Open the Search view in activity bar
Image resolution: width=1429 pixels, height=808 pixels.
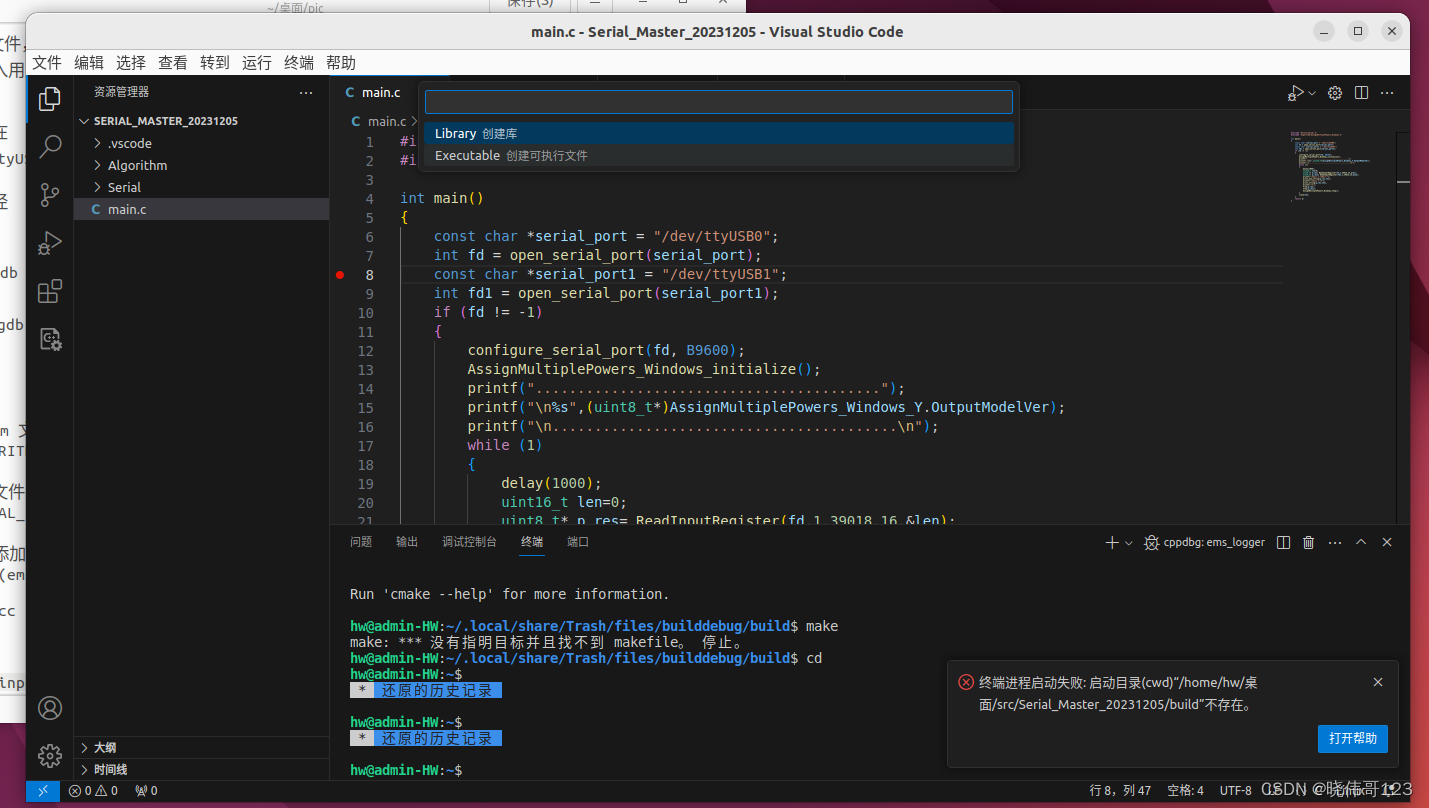pos(50,147)
